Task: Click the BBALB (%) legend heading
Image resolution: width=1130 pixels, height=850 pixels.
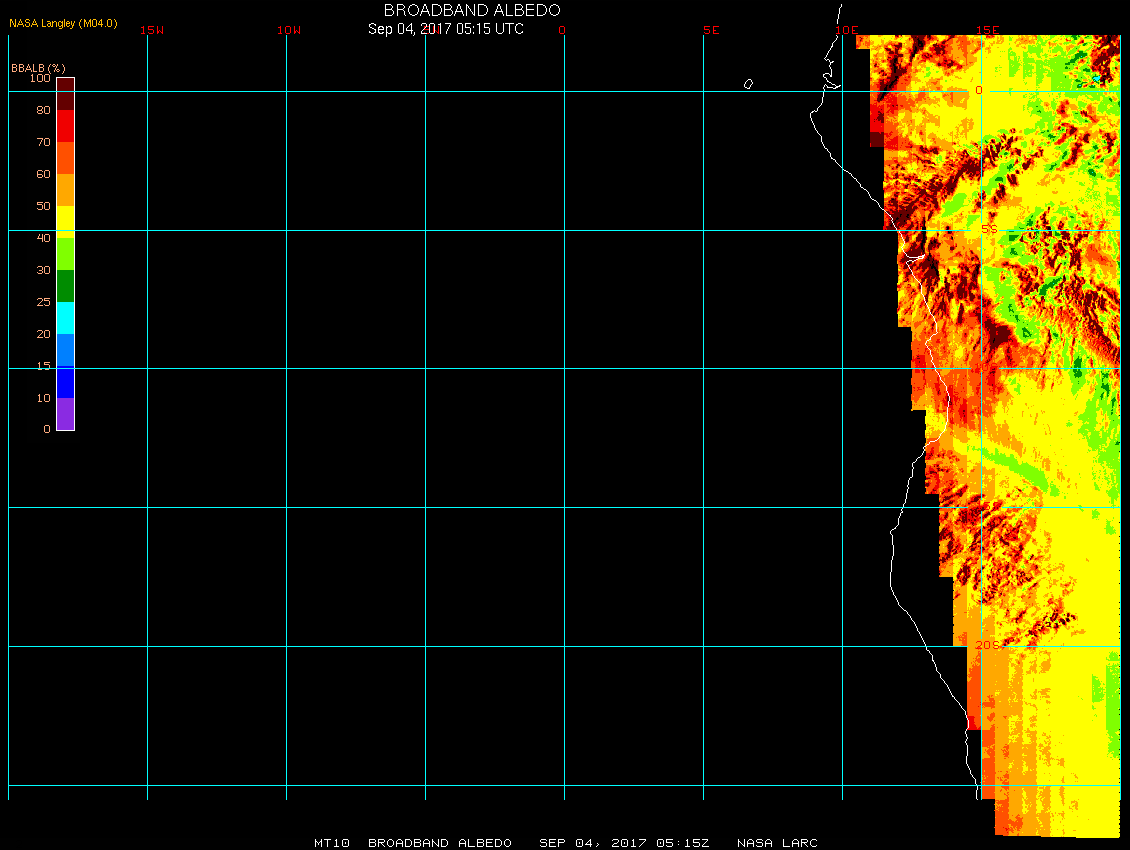Action: [x=38, y=68]
